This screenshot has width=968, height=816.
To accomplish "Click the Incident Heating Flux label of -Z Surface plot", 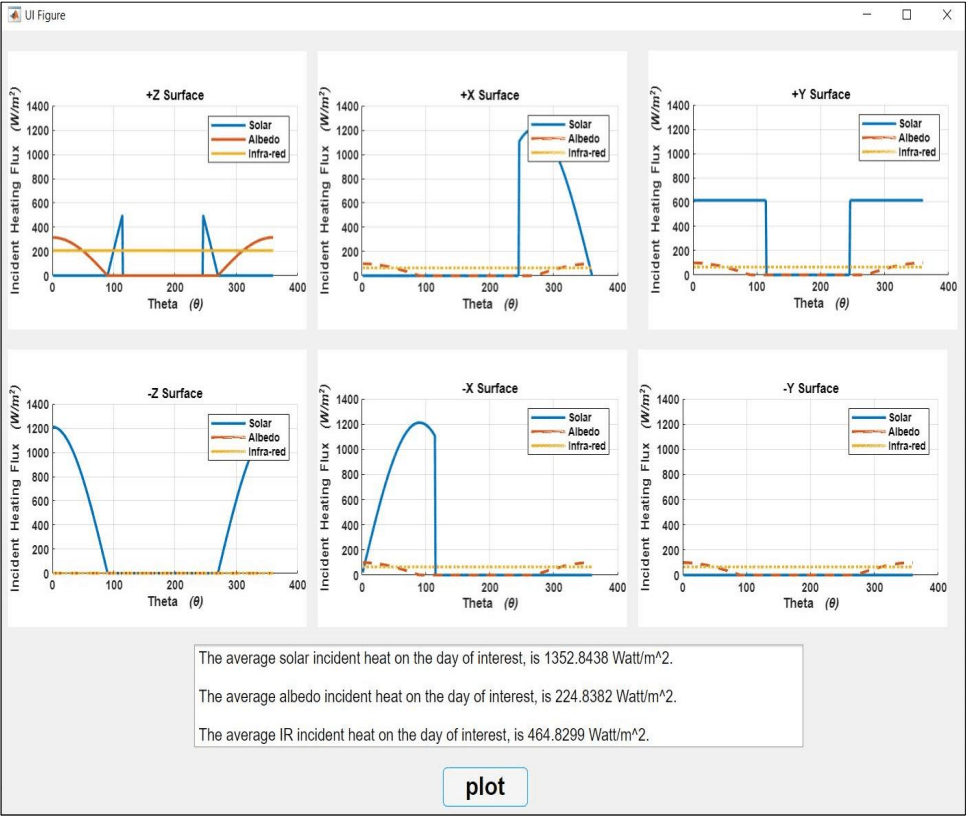I will pyautogui.click(x=16, y=488).
